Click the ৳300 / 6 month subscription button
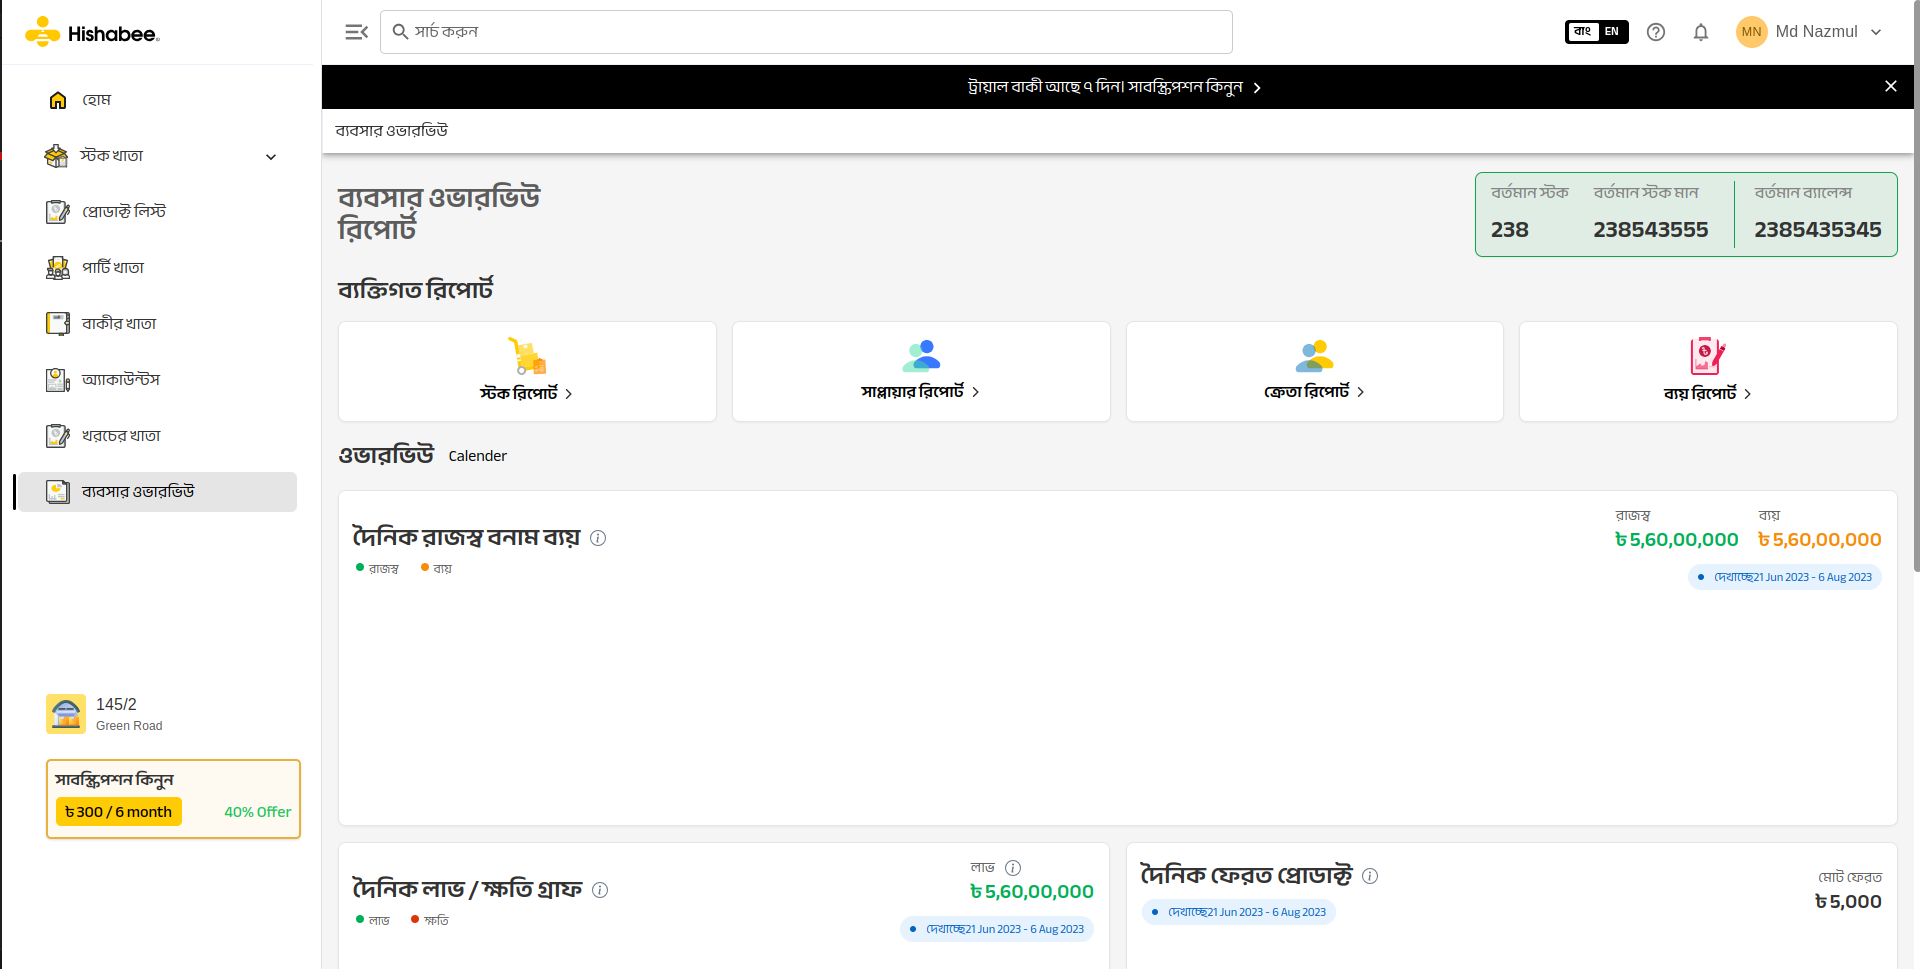The width and height of the screenshot is (1920, 969). [118, 812]
